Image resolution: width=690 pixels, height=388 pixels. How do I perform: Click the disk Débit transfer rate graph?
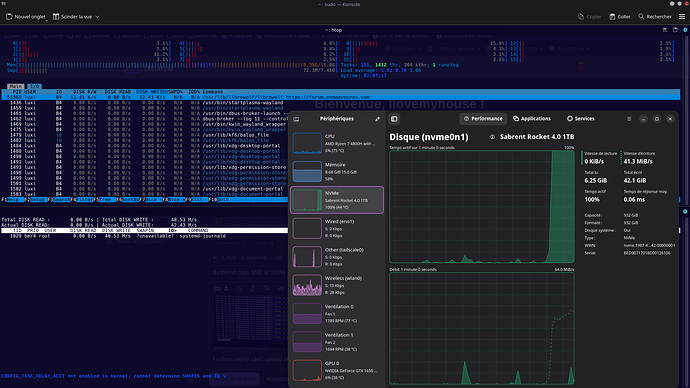pos(482,329)
